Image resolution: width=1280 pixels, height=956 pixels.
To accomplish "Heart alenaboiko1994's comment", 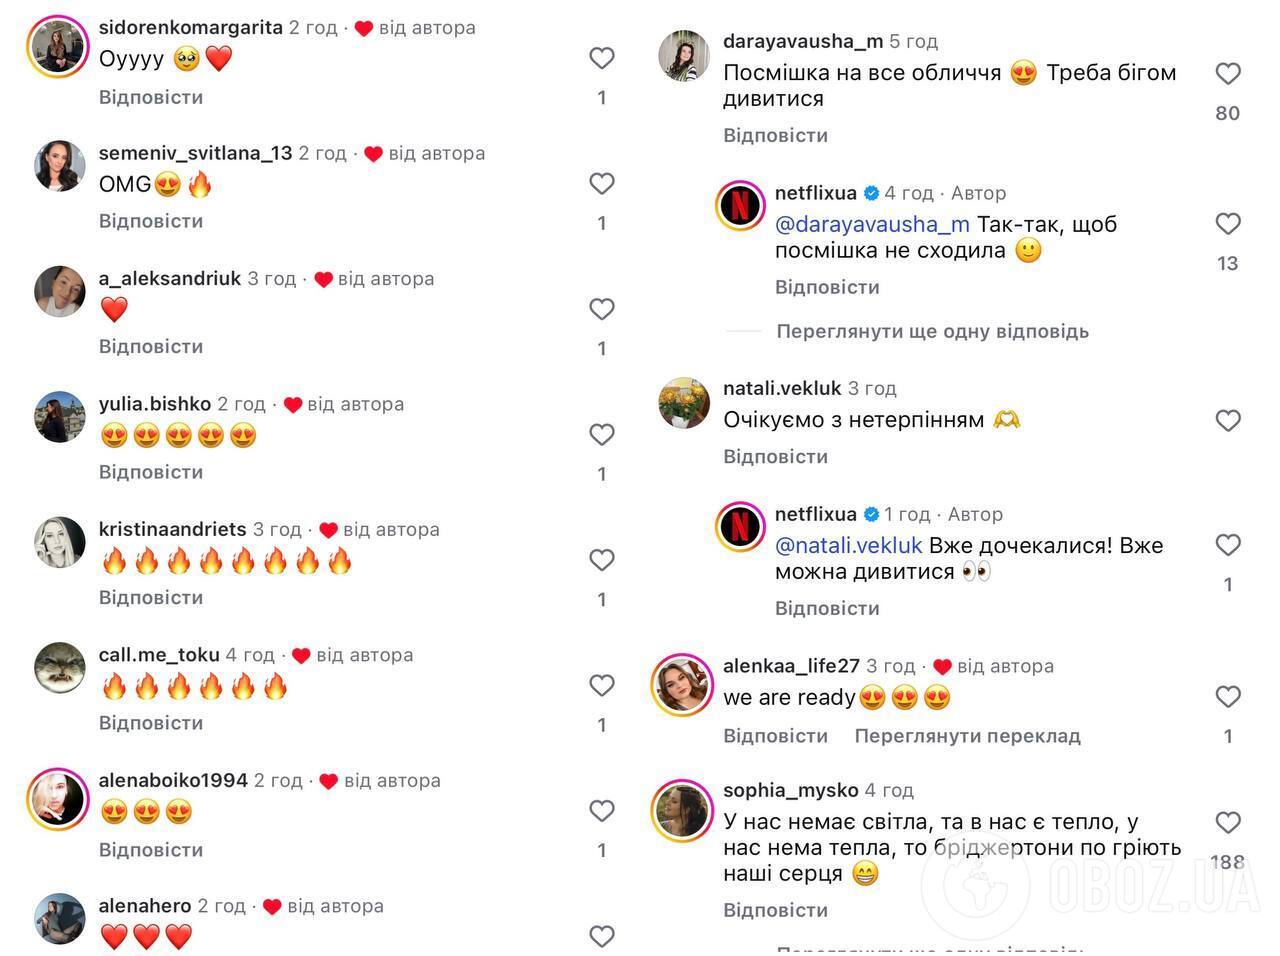I will coord(601,811).
